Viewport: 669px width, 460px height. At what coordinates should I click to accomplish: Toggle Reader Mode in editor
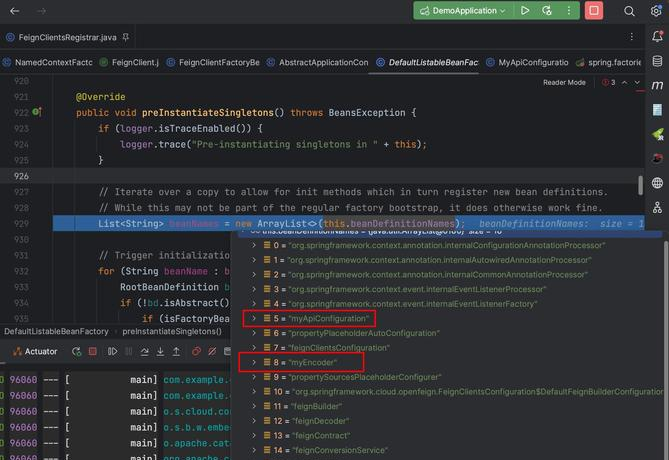[564, 82]
